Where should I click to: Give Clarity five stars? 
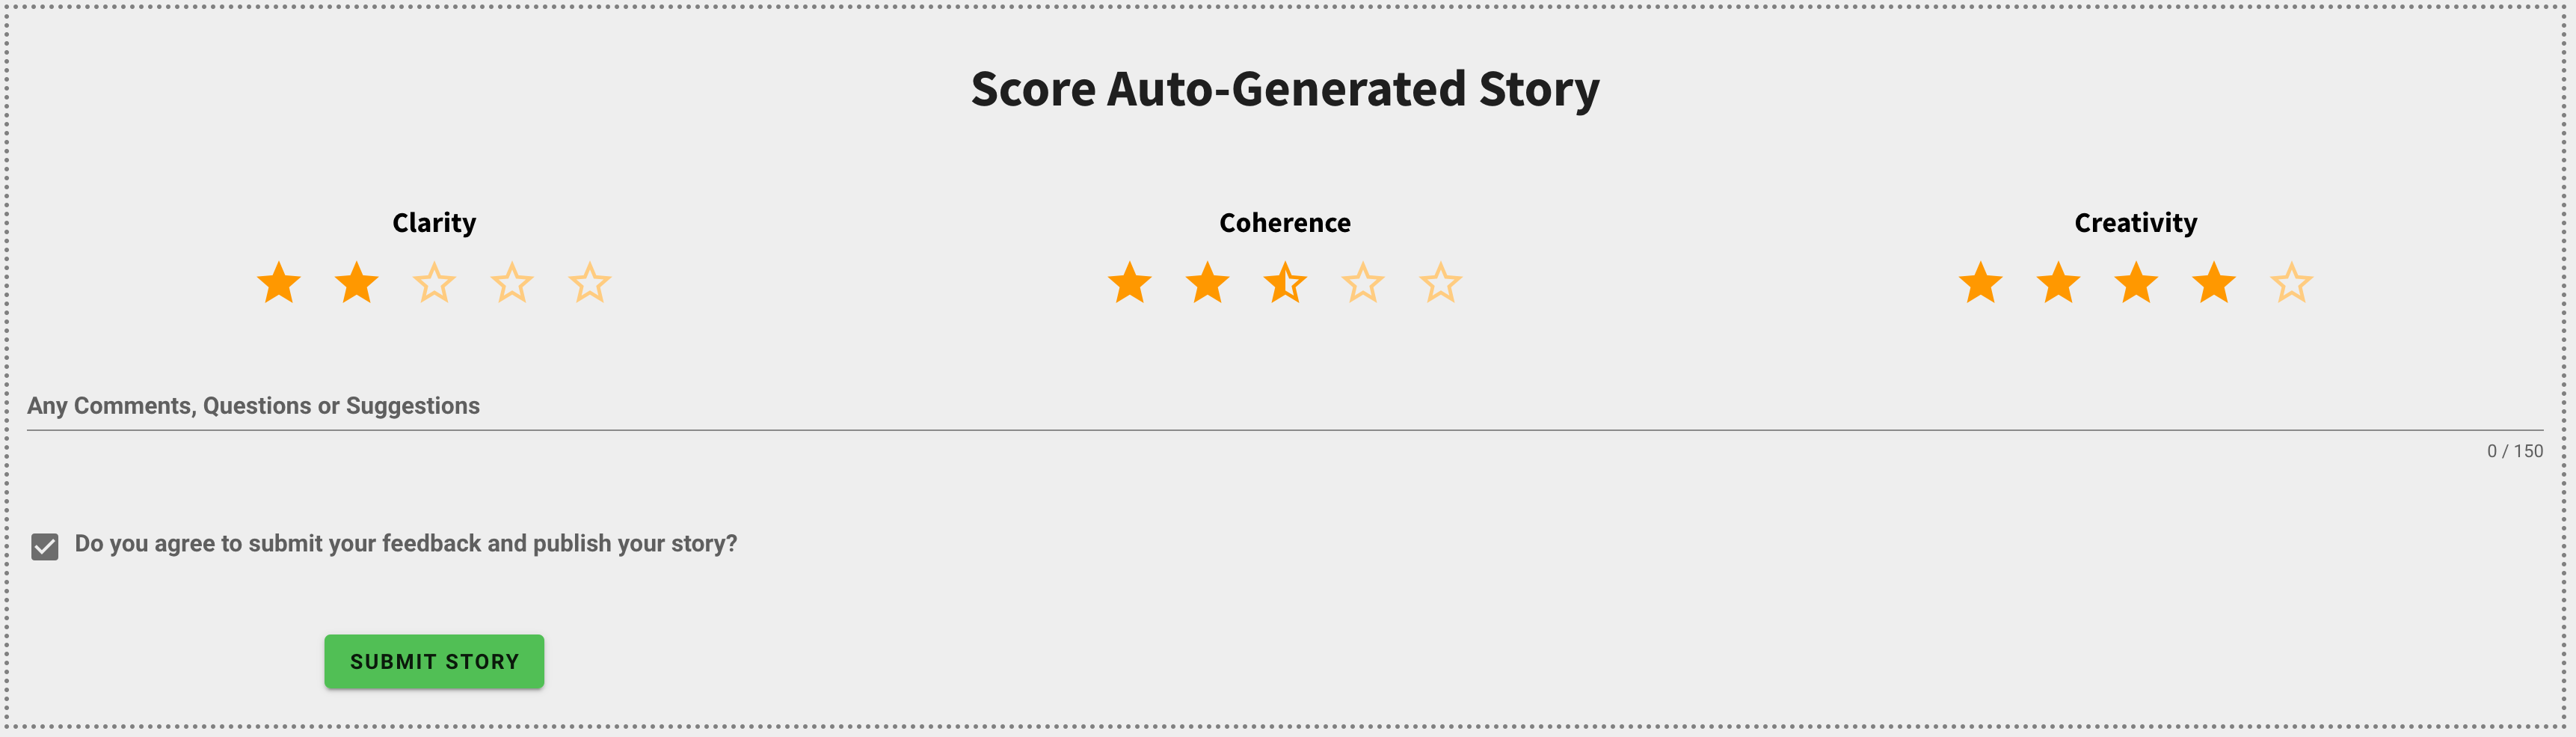(590, 283)
